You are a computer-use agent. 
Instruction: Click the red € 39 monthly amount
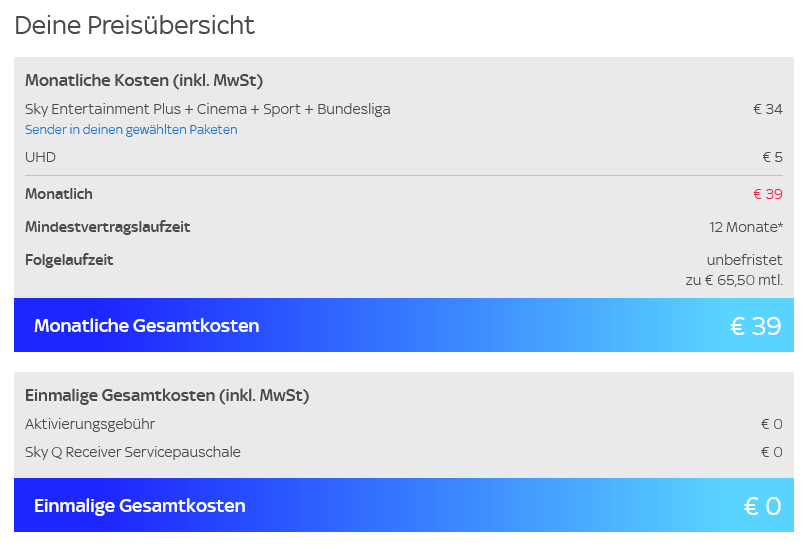click(768, 194)
